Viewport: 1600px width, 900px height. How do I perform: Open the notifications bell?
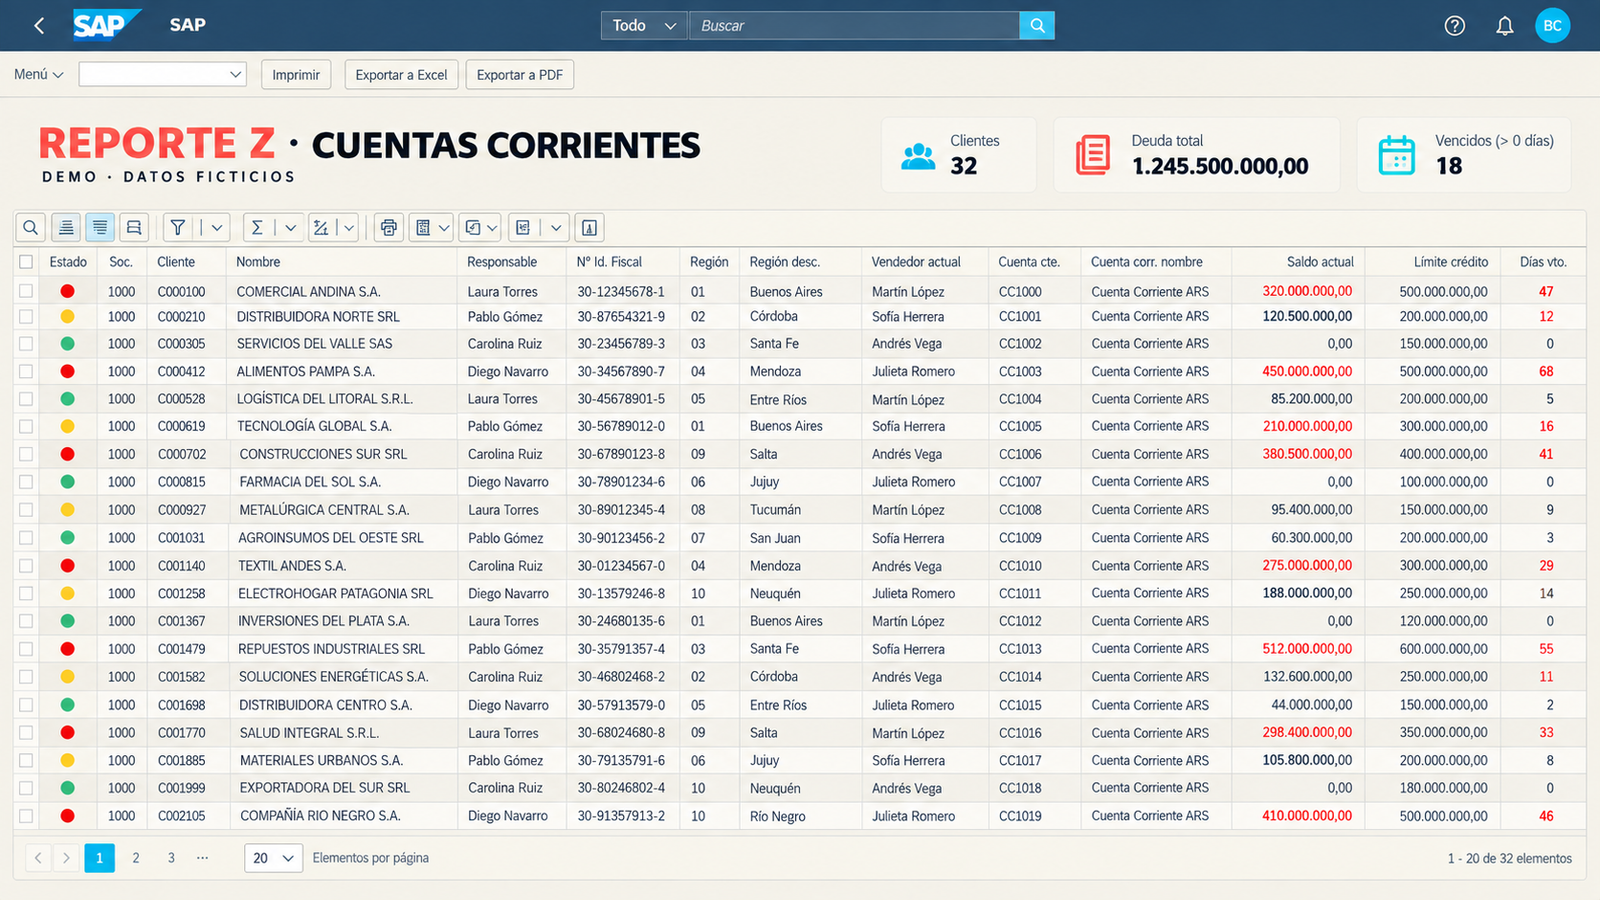click(1504, 26)
